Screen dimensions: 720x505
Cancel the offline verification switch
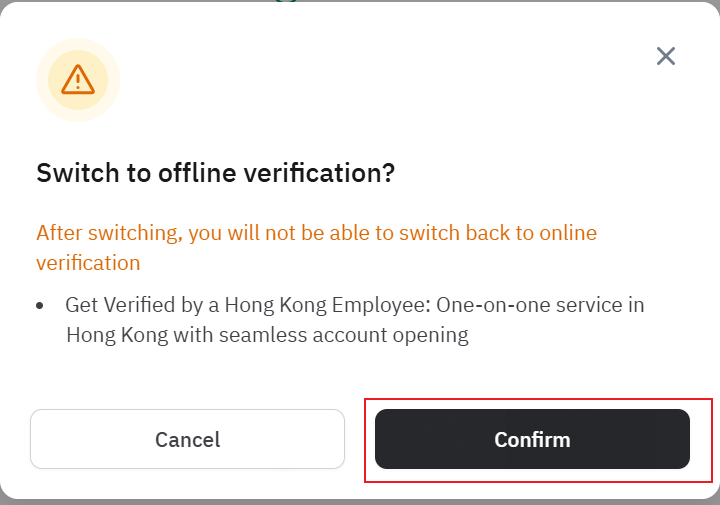pos(187,439)
